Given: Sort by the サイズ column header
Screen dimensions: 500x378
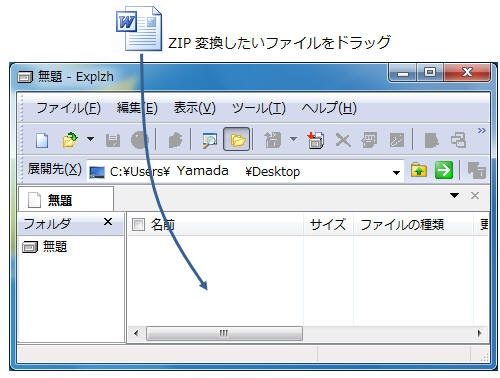Looking at the screenshot, I should 328,224.
